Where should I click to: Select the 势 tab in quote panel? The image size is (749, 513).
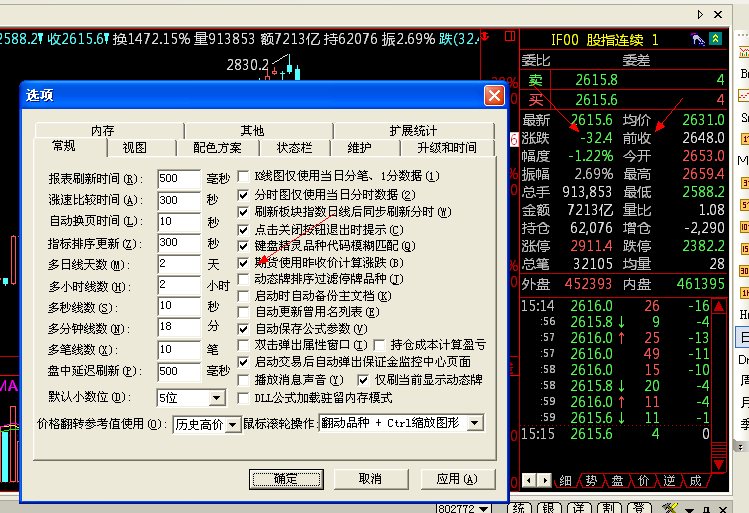(x=591, y=481)
